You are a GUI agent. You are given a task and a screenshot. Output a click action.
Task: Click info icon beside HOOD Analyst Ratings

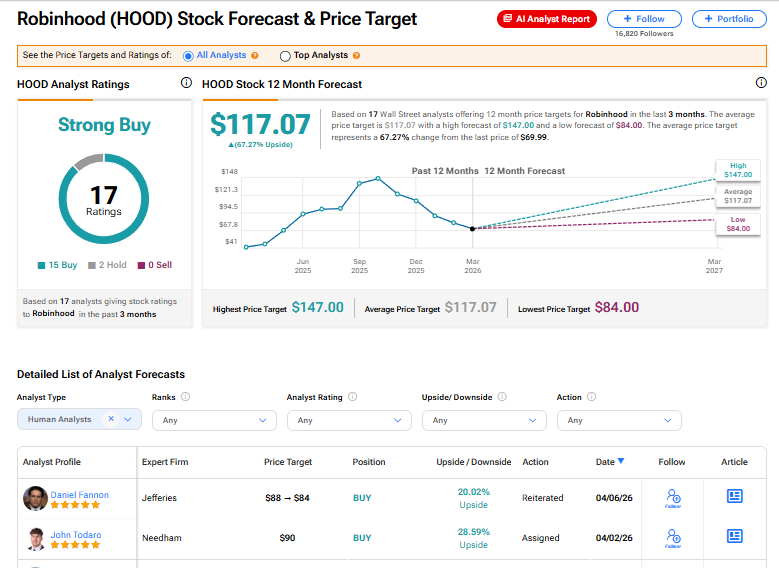coord(186,84)
